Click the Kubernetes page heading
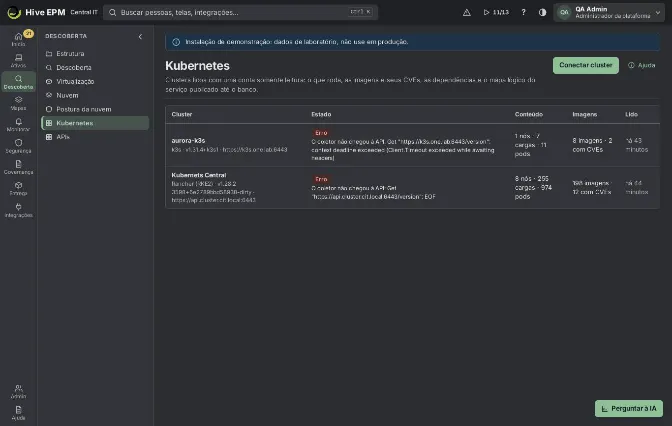 pyautogui.click(x=197, y=66)
